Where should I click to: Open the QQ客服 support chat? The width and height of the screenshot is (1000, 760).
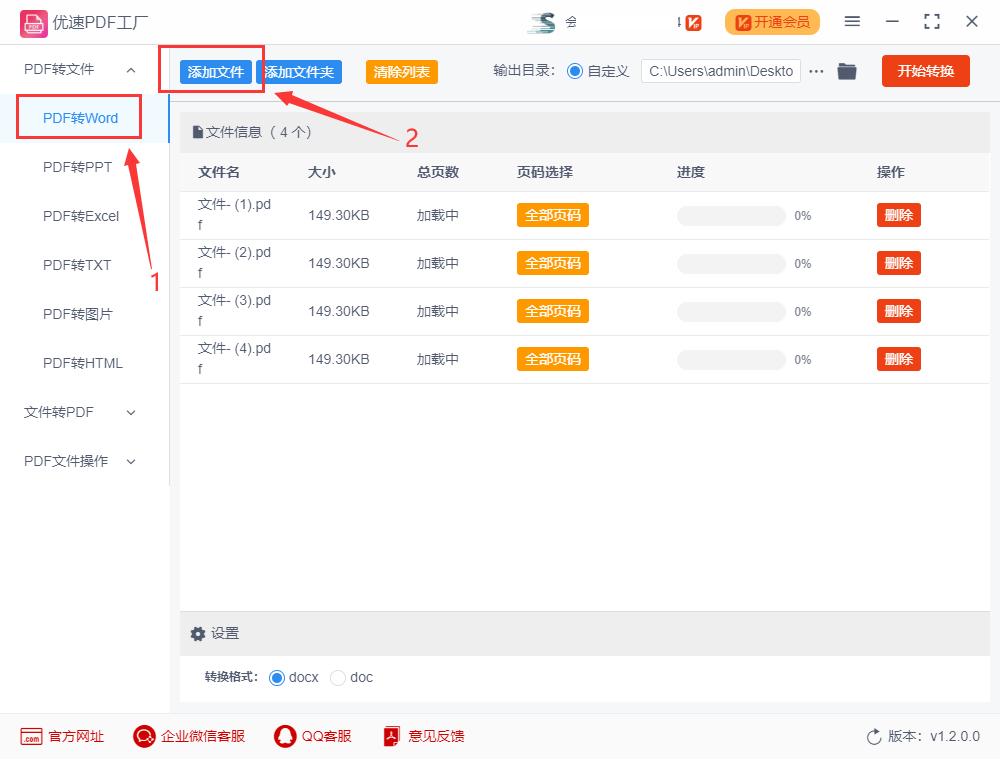coord(313,736)
